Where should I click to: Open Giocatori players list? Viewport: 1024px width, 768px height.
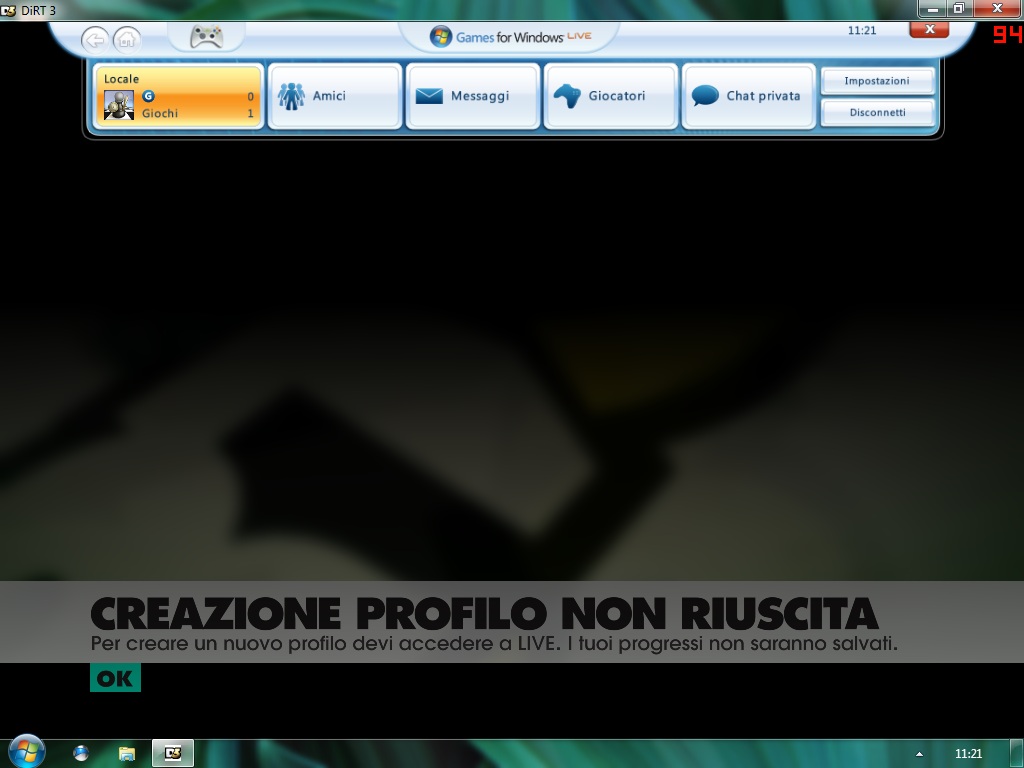(611, 96)
